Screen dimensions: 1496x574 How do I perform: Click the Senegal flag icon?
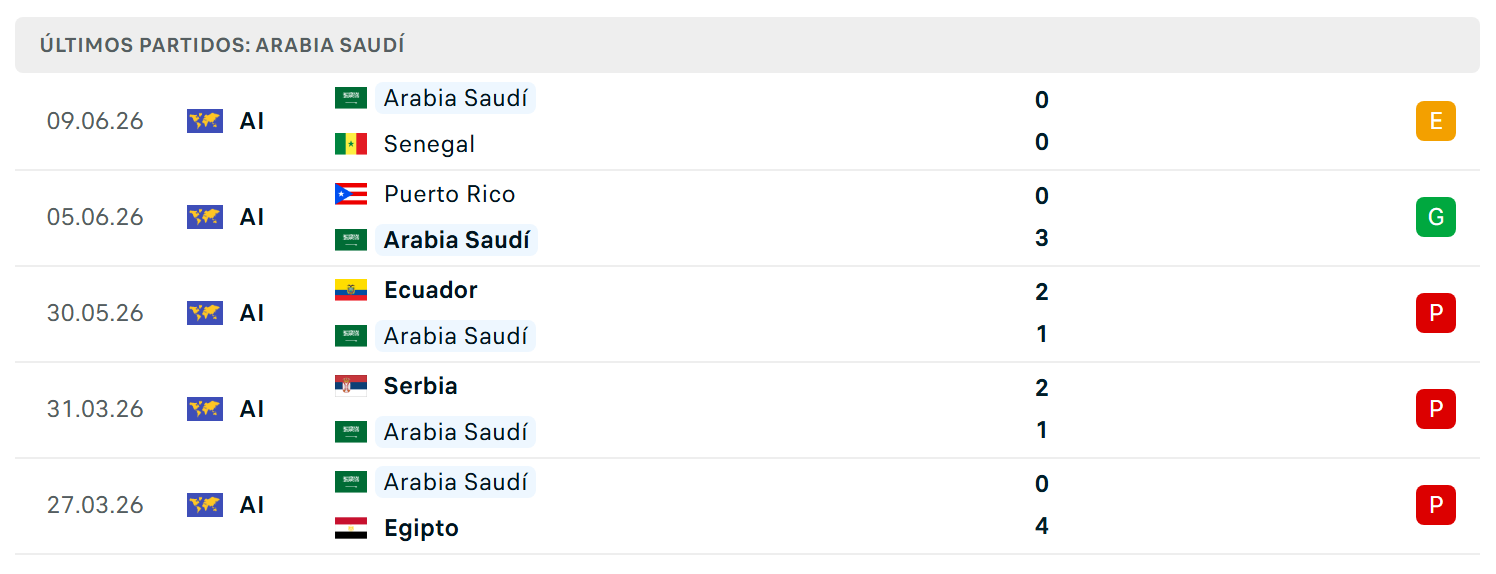(x=351, y=144)
